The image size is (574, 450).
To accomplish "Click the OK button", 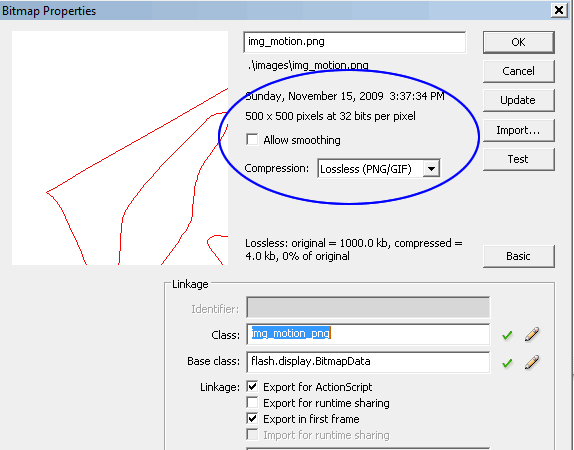I will coord(518,42).
